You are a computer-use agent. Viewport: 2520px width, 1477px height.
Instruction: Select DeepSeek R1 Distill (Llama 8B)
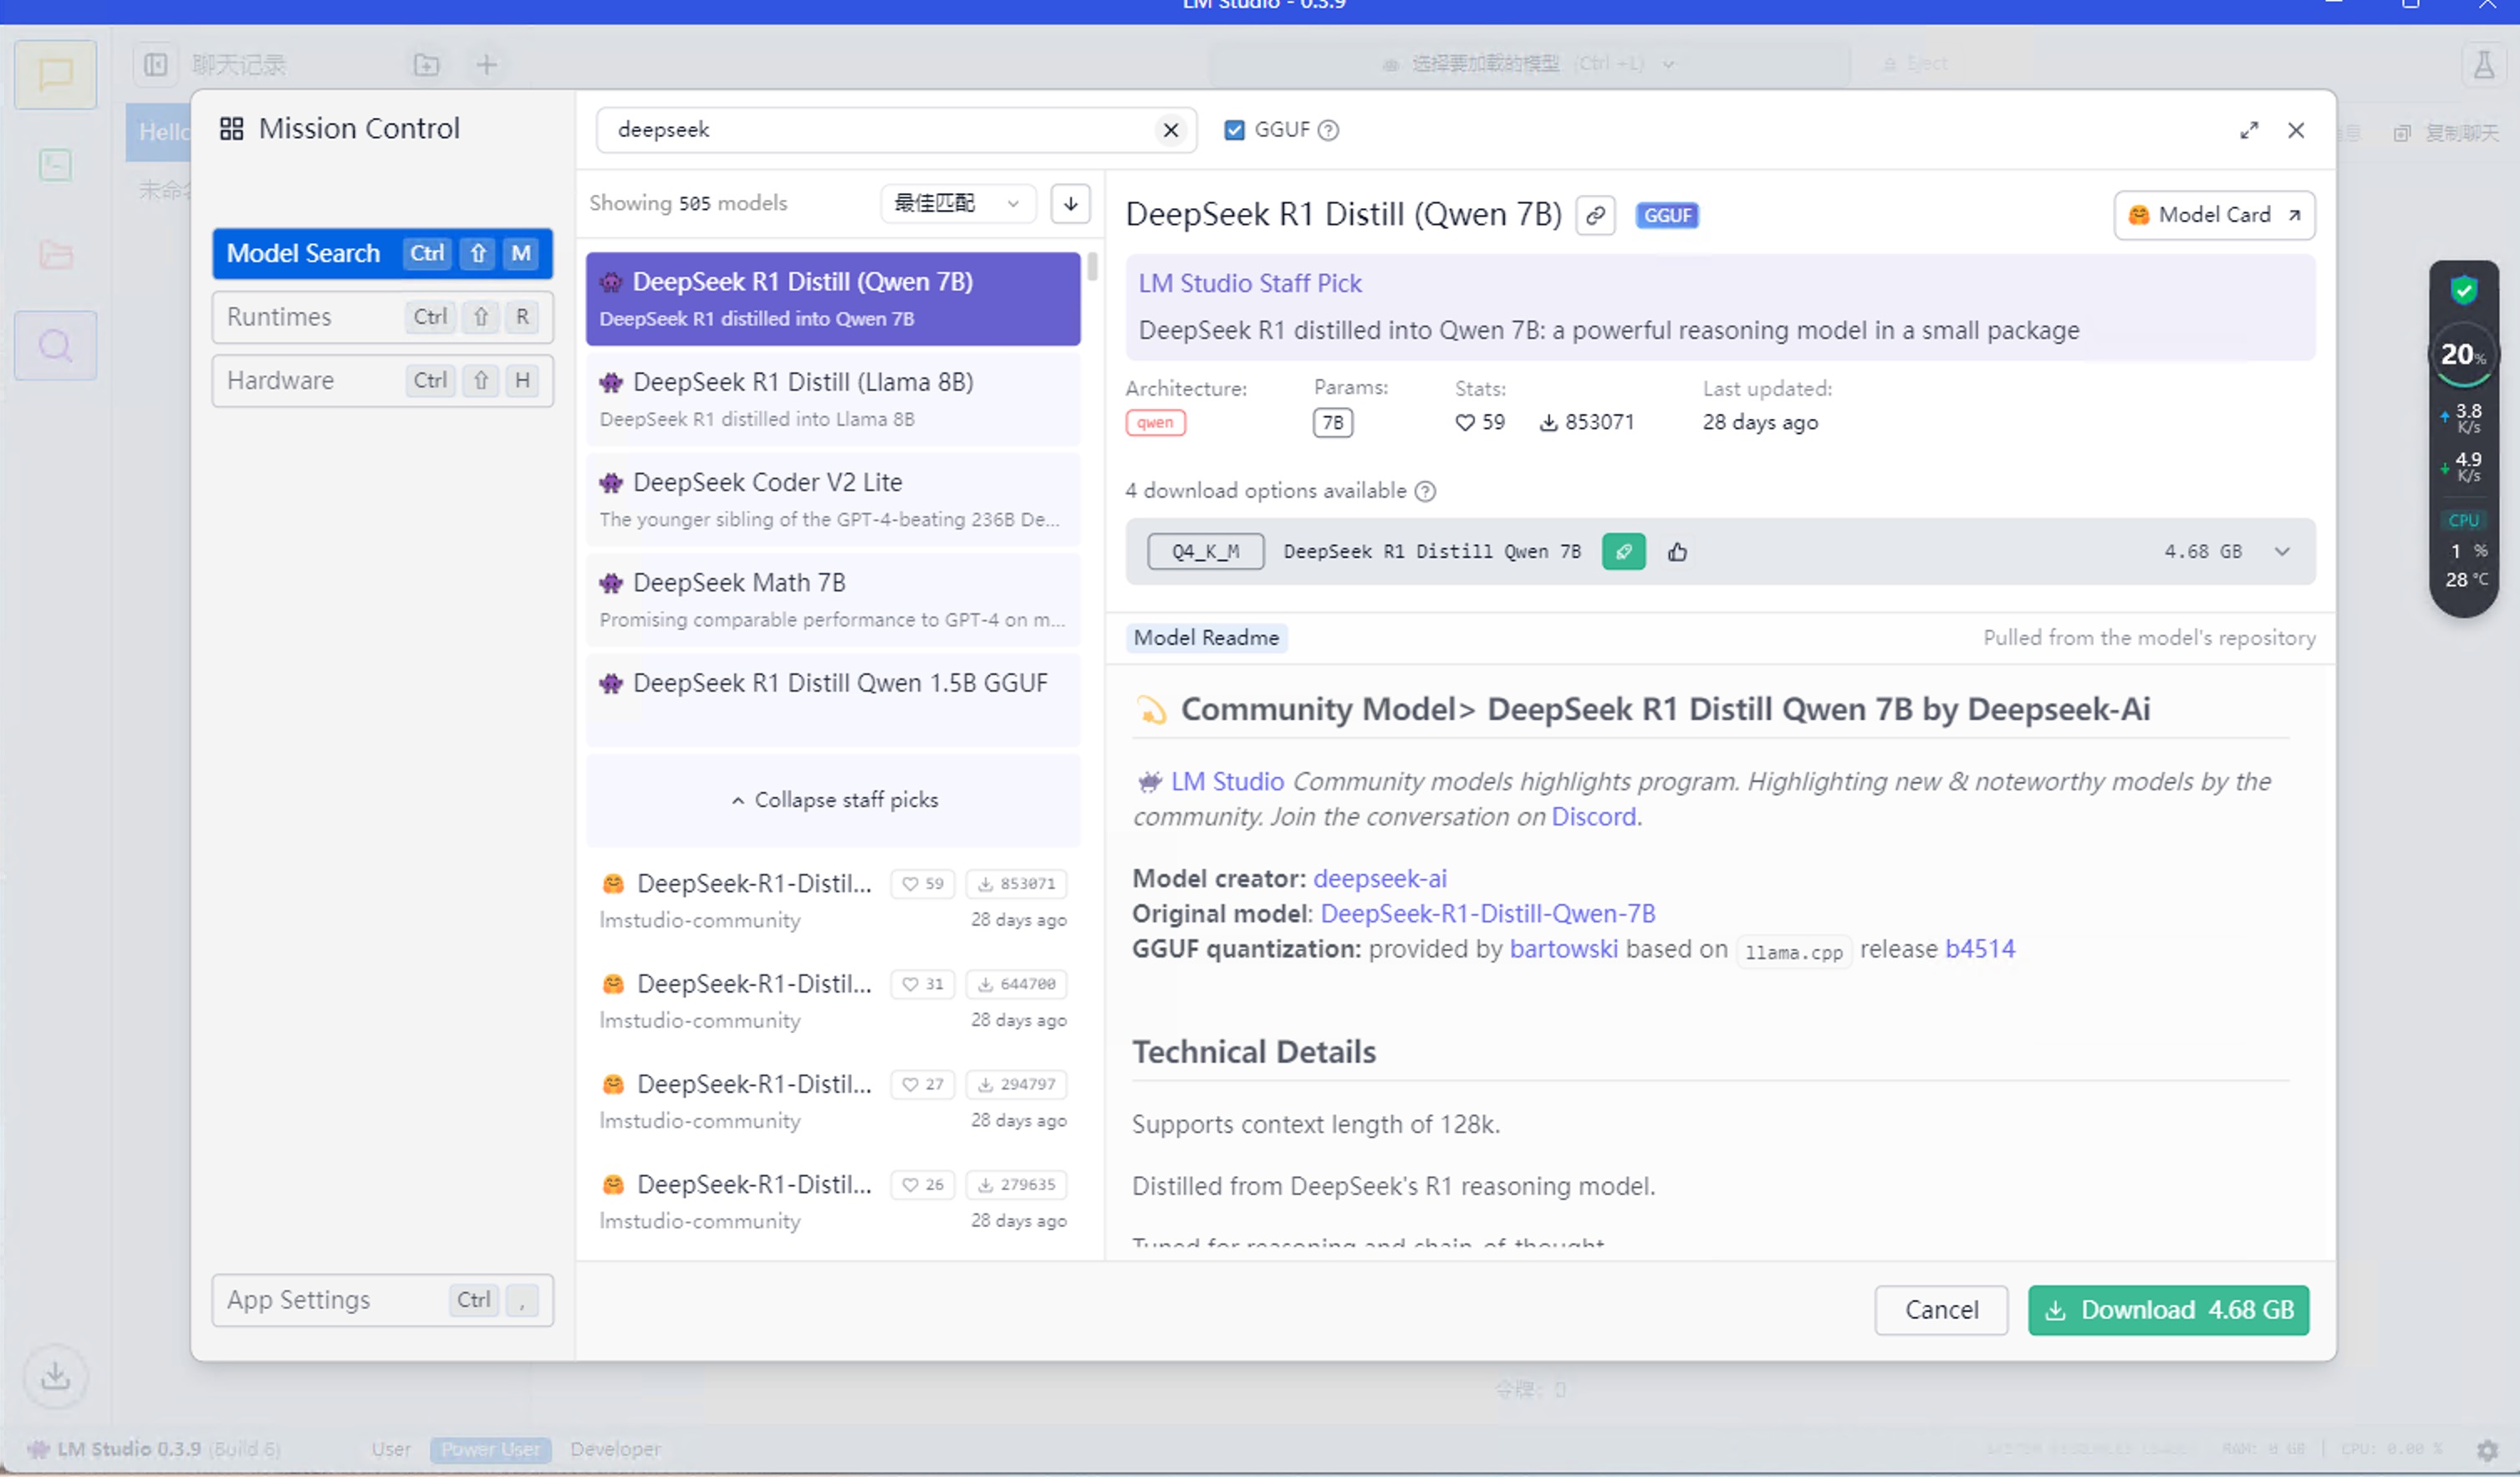[833, 400]
